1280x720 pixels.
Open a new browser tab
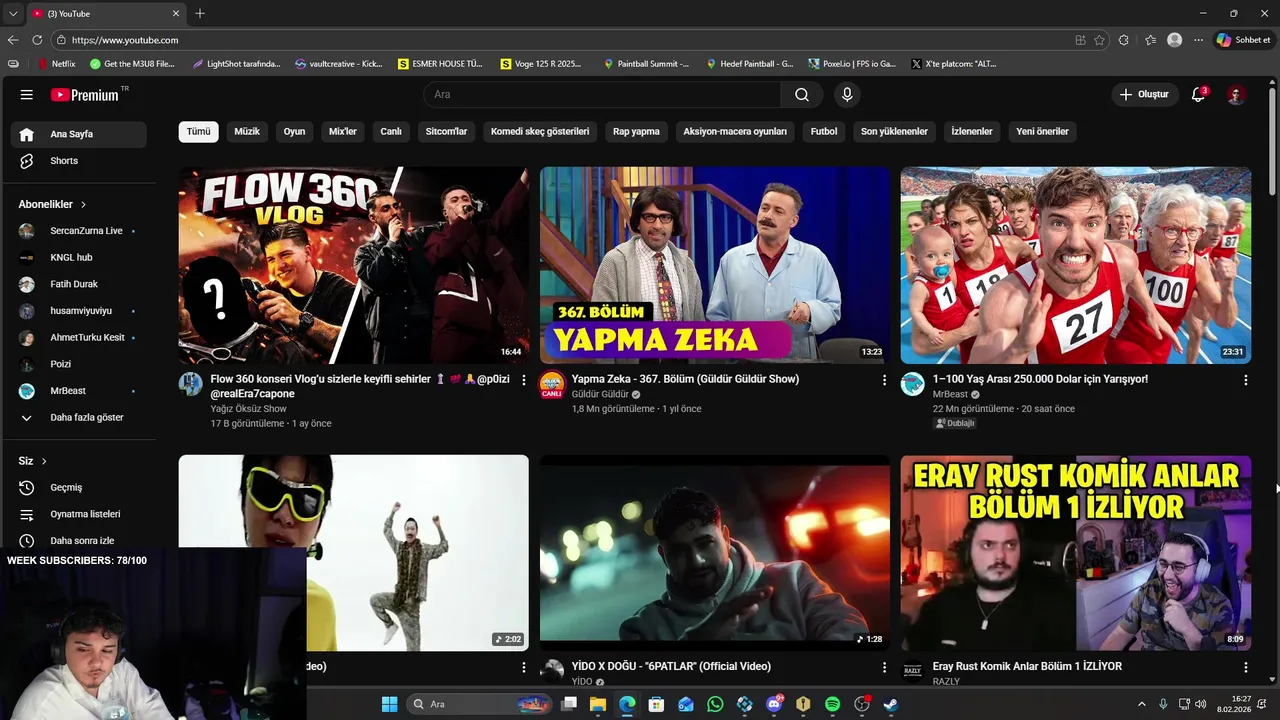point(200,13)
